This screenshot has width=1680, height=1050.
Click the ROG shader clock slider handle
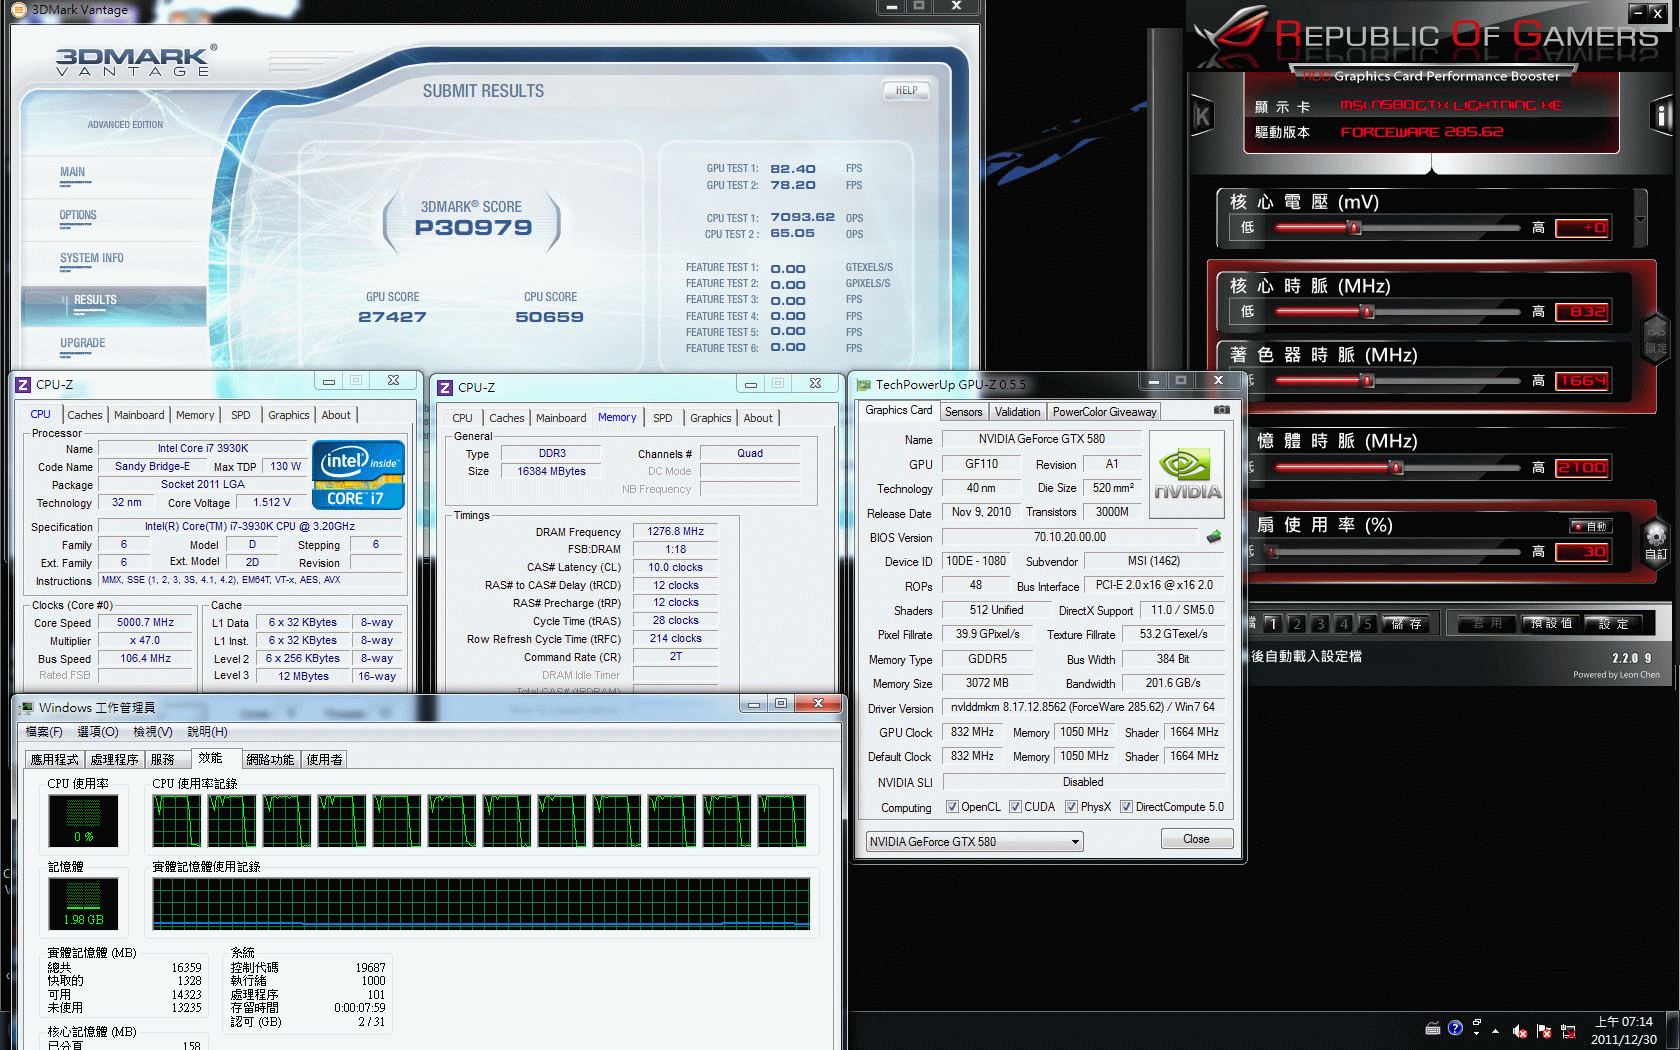pos(1368,380)
